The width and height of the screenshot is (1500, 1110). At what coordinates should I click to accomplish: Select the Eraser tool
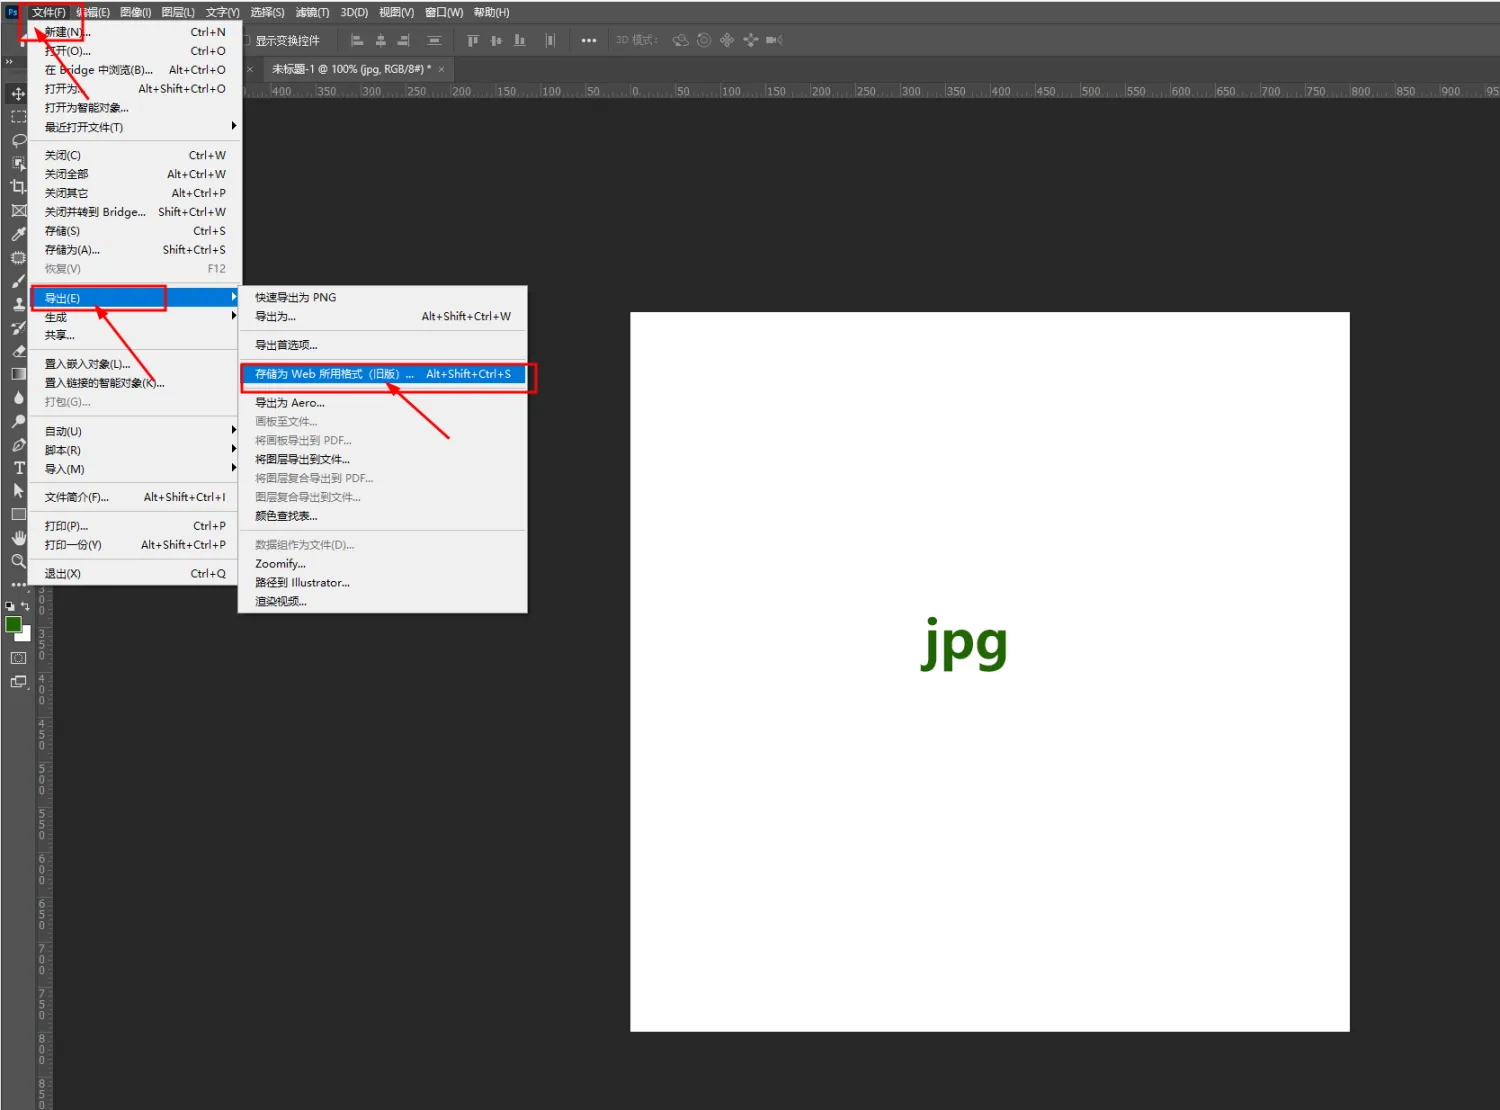[x=18, y=351]
